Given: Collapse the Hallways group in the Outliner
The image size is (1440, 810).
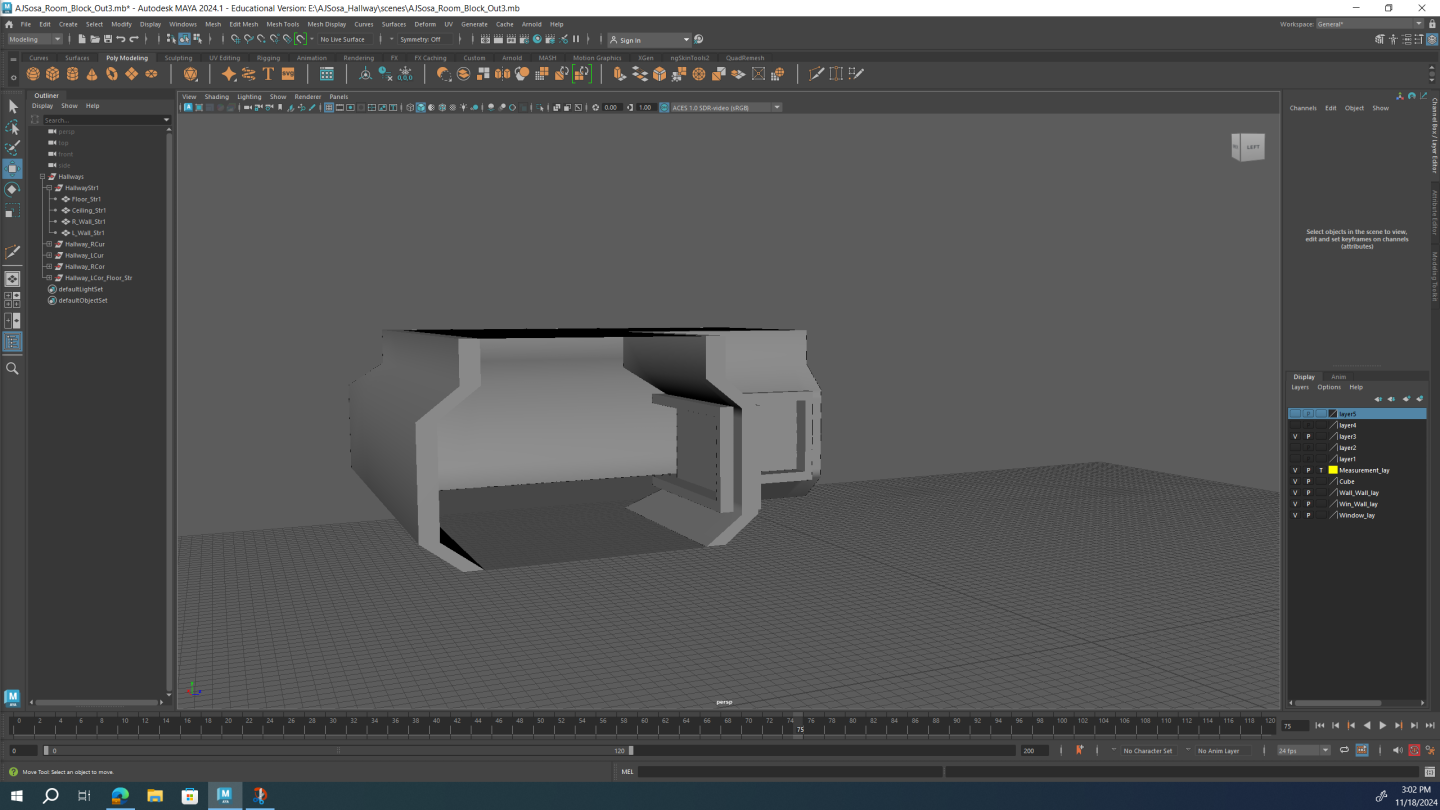Looking at the screenshot, I should pos(42,177).
